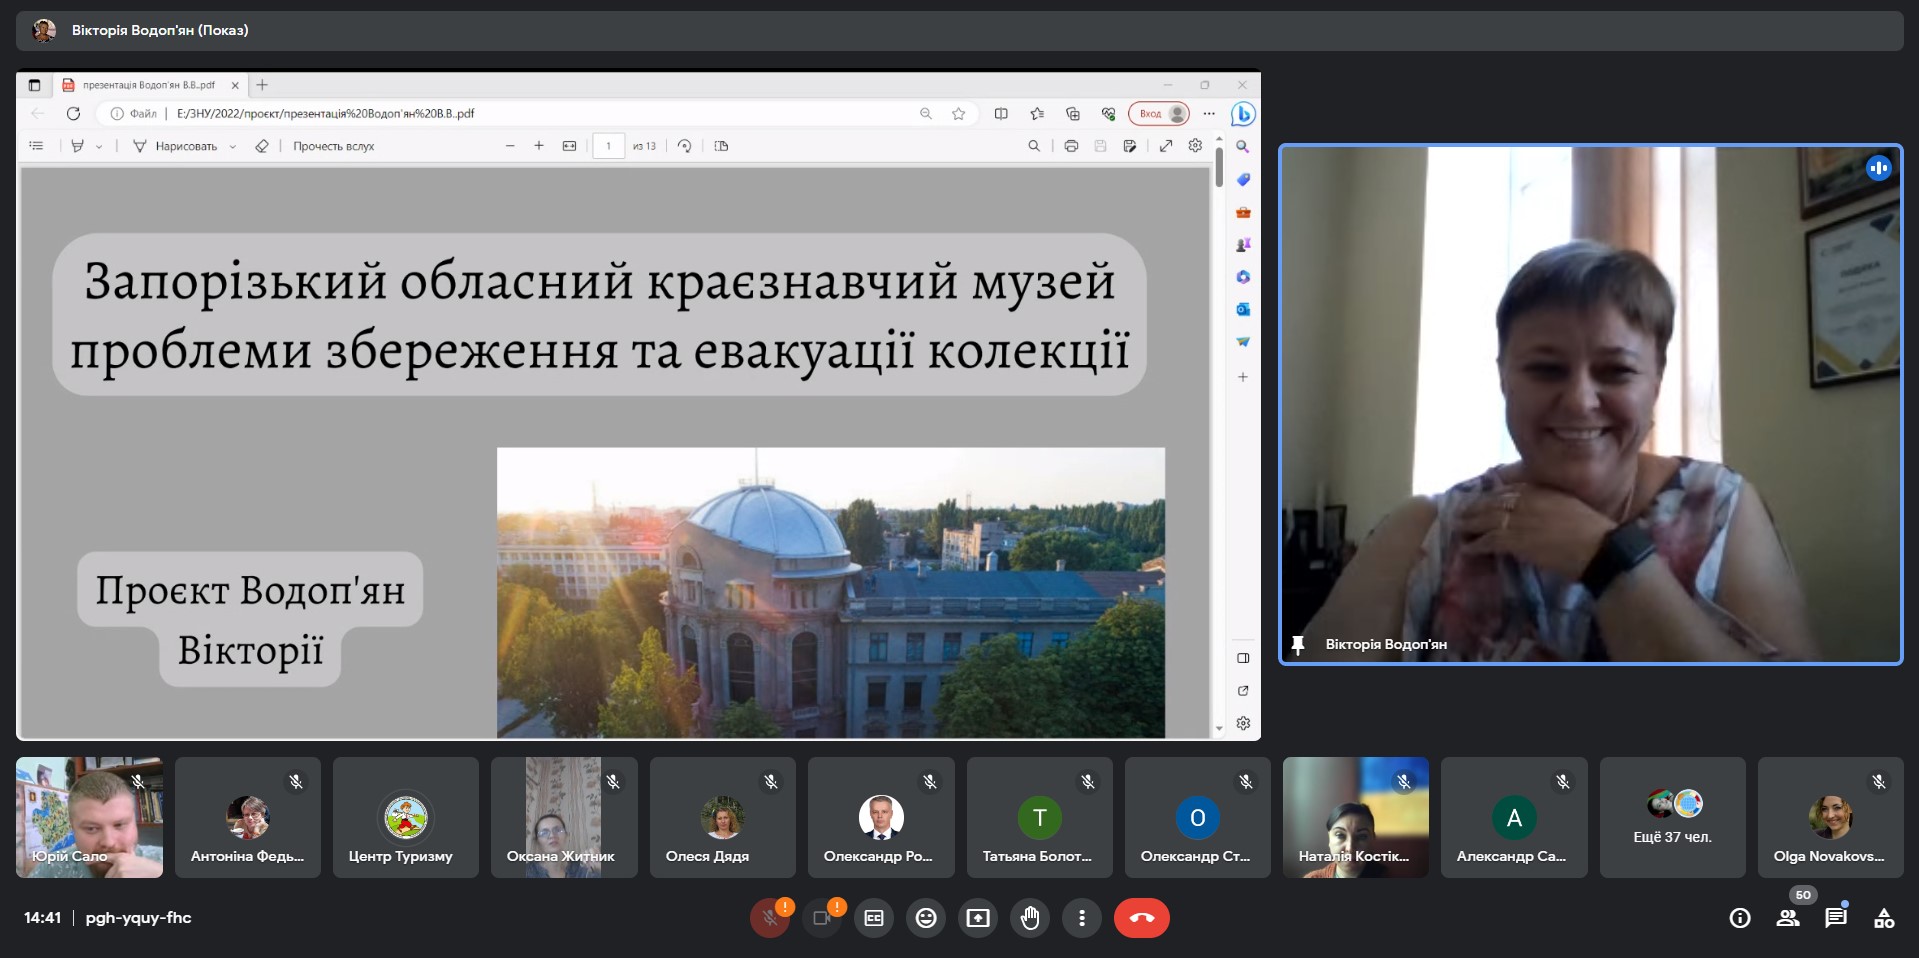Expand the Нарисовать dropdown arrow
1919x958 pixels.
(x=233, y=147)
